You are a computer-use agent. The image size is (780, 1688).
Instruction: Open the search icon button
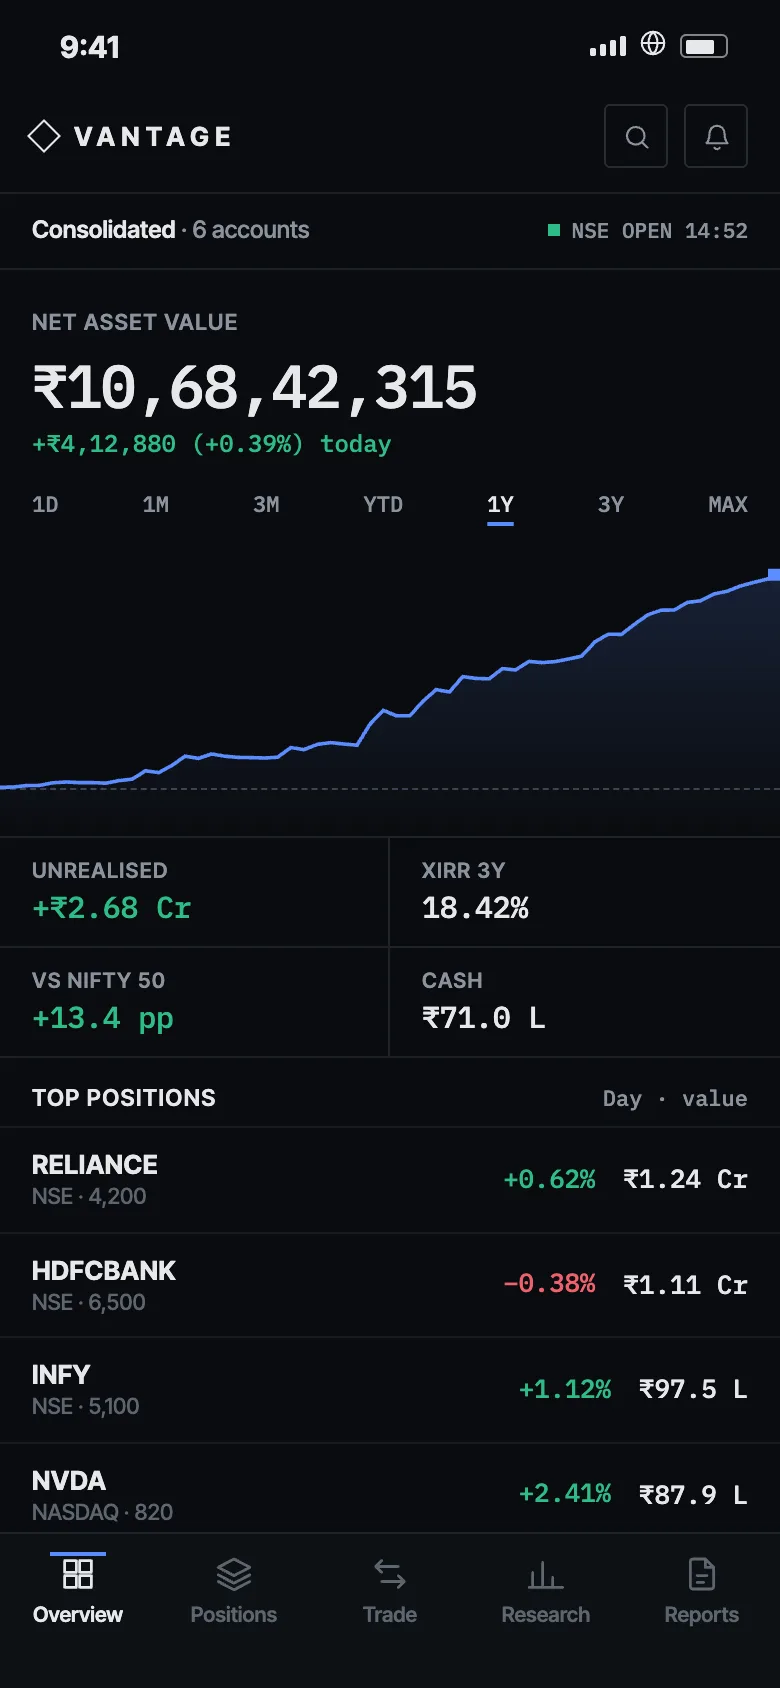(636, 136)
